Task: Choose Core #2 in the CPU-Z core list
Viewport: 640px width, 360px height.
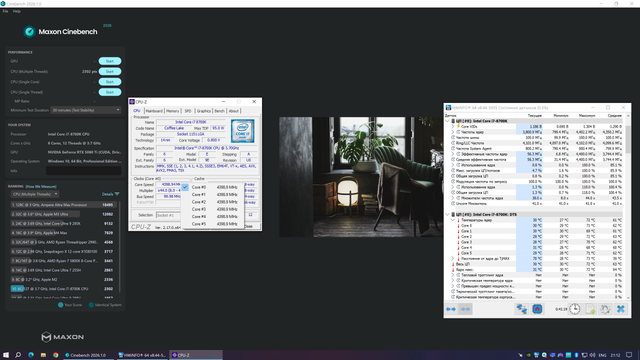Action: point(212,202)
